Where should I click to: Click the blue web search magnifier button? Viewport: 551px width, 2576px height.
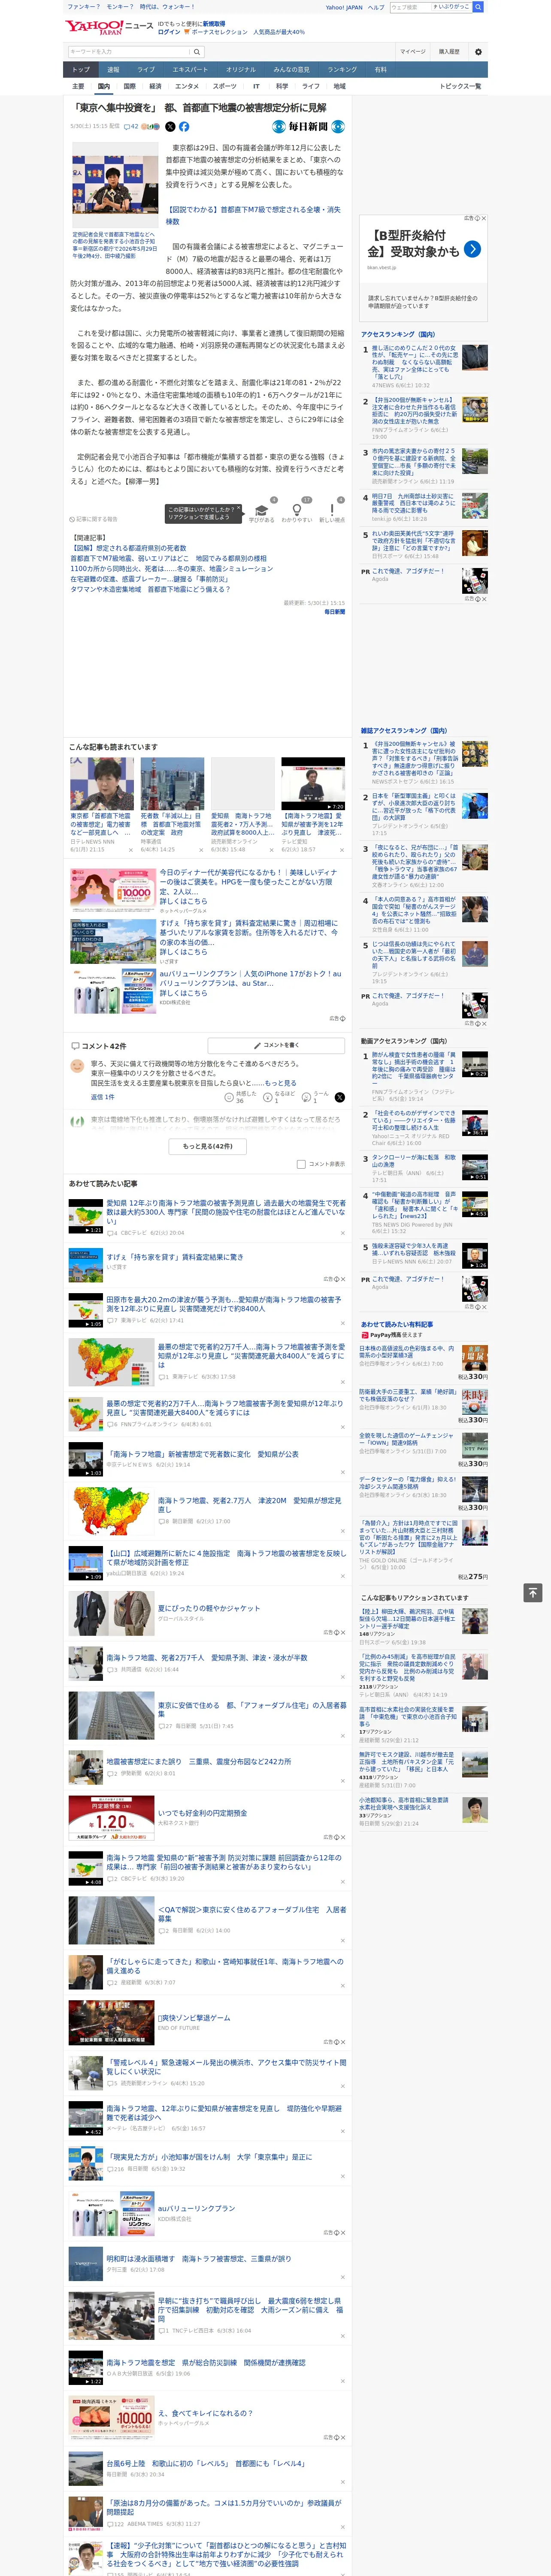coord(478,7)
